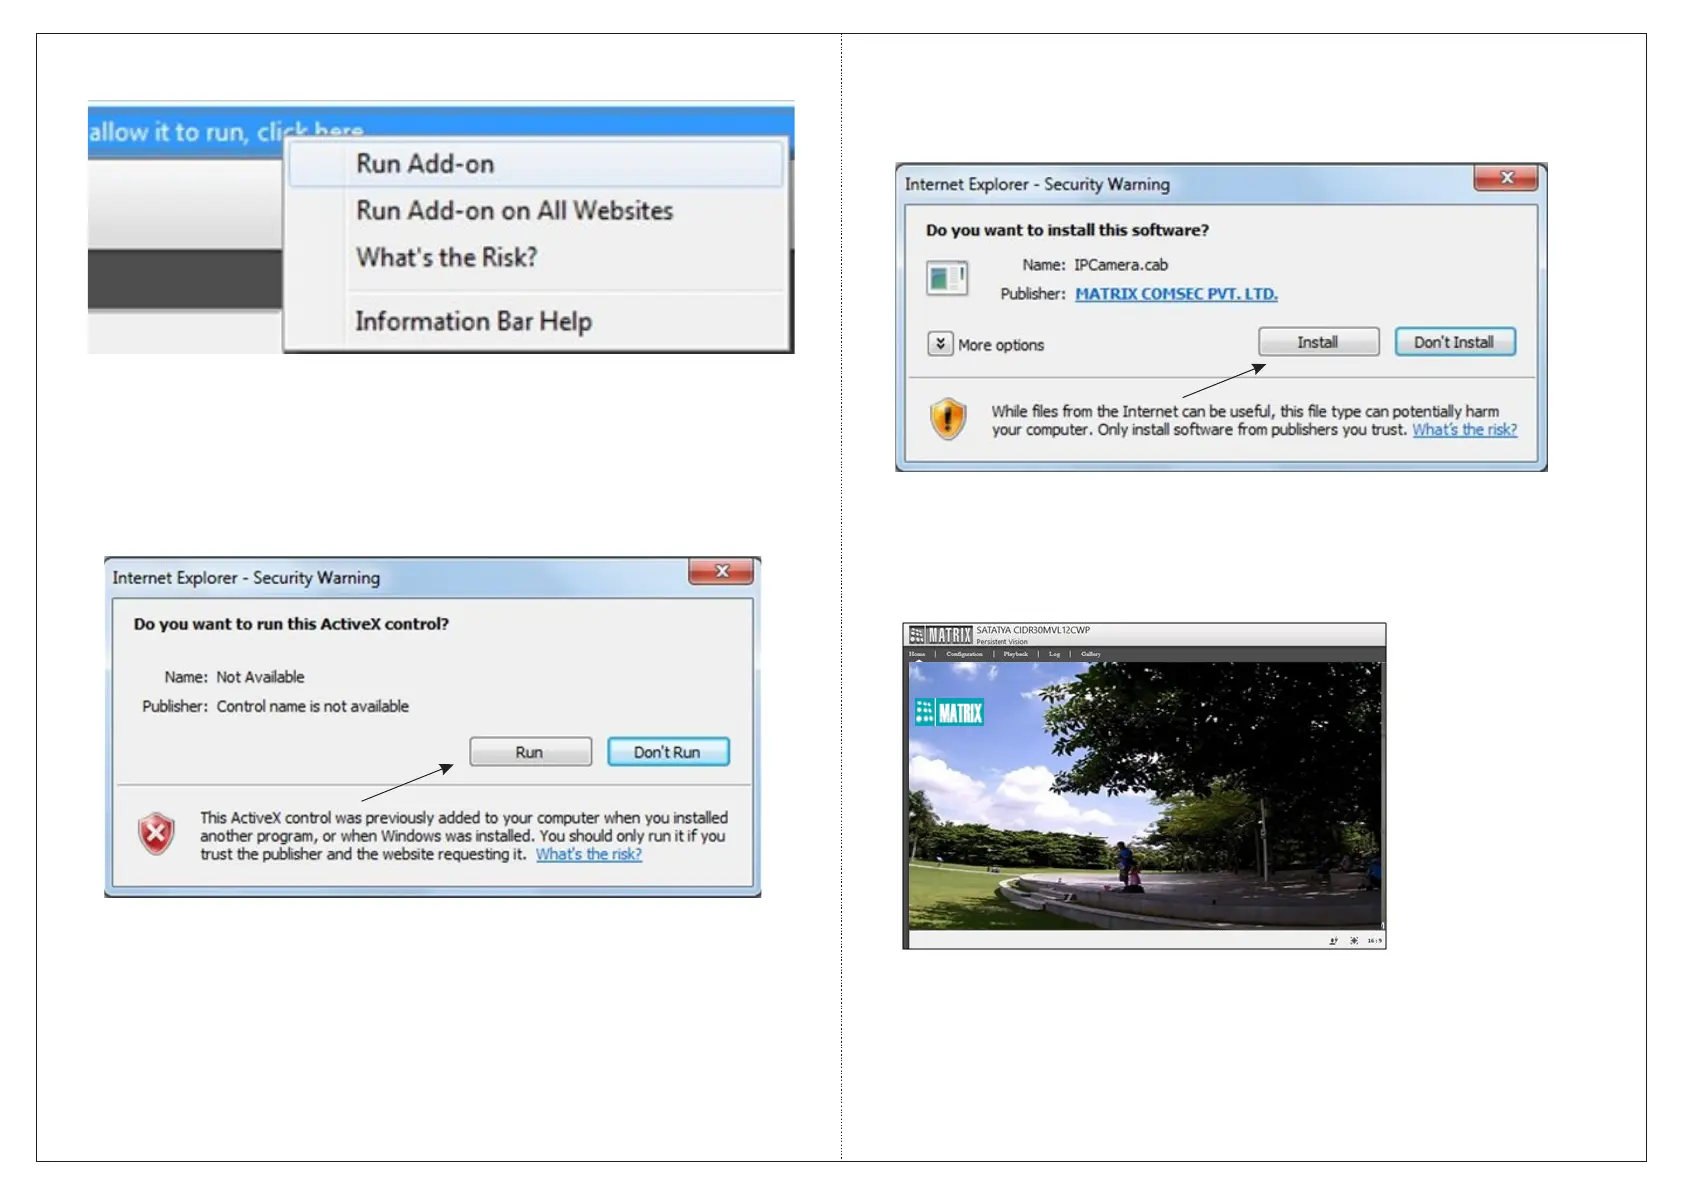Click the teal MATRIX overlay logo on video

point(949,712)
